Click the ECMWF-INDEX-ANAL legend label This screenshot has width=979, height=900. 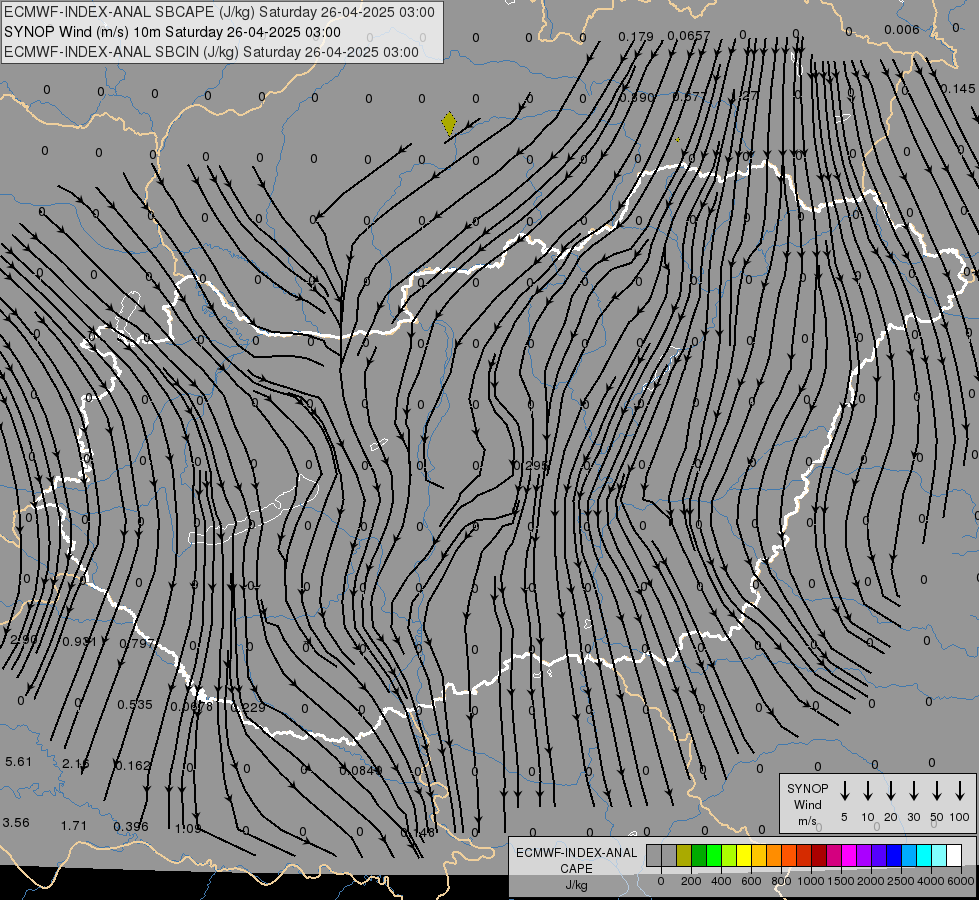pos(577,853)
